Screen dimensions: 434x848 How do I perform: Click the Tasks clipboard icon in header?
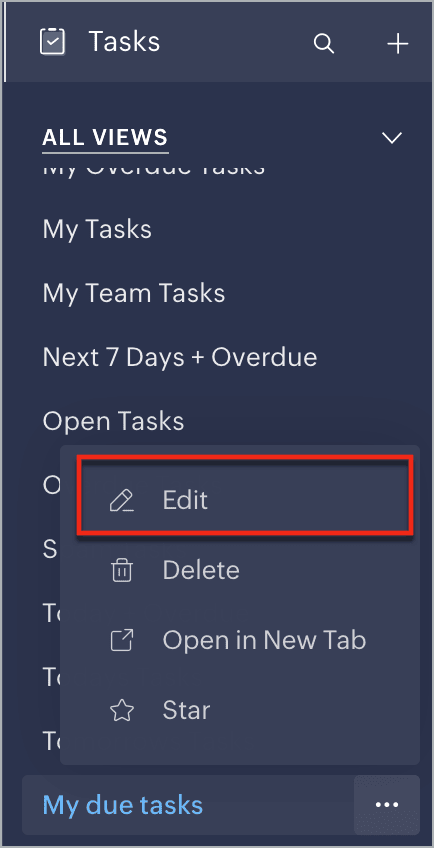(52, 42)
